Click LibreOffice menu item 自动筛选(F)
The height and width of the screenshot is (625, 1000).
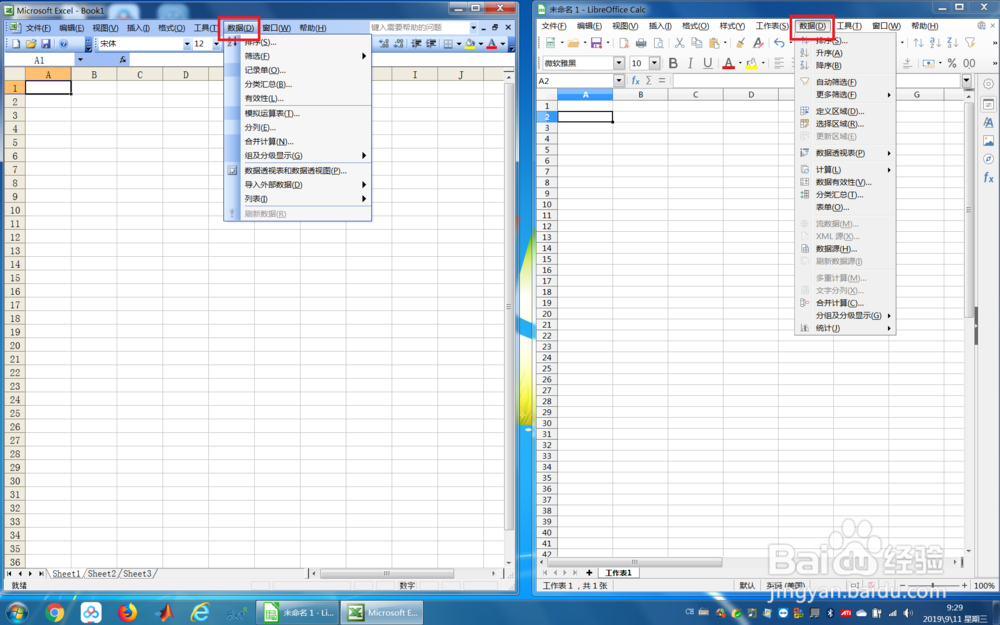845,82
